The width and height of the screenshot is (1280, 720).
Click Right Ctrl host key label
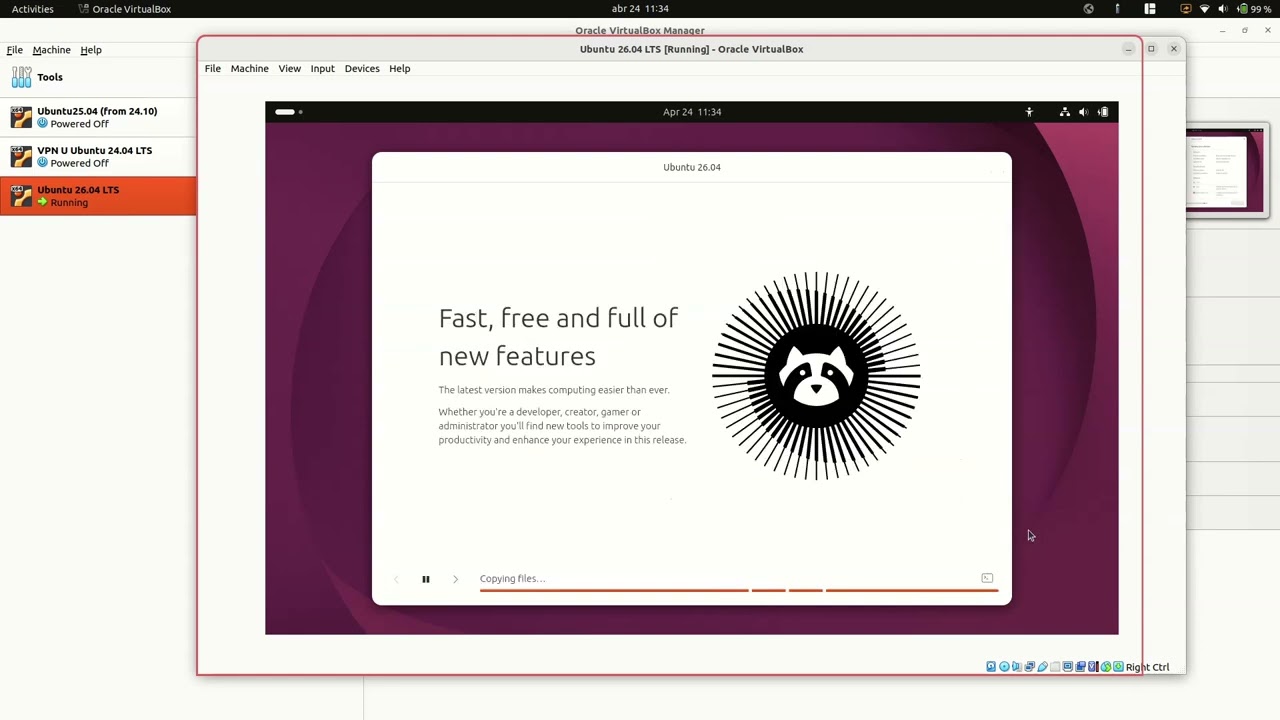point(1147,667)
